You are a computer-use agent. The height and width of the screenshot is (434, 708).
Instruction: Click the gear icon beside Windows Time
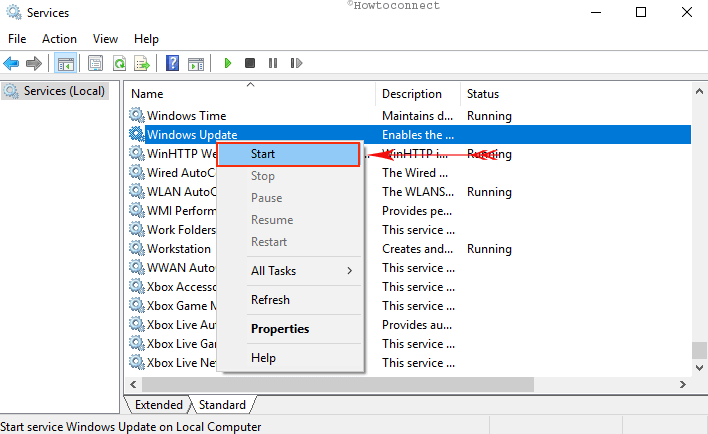[136, 115]
